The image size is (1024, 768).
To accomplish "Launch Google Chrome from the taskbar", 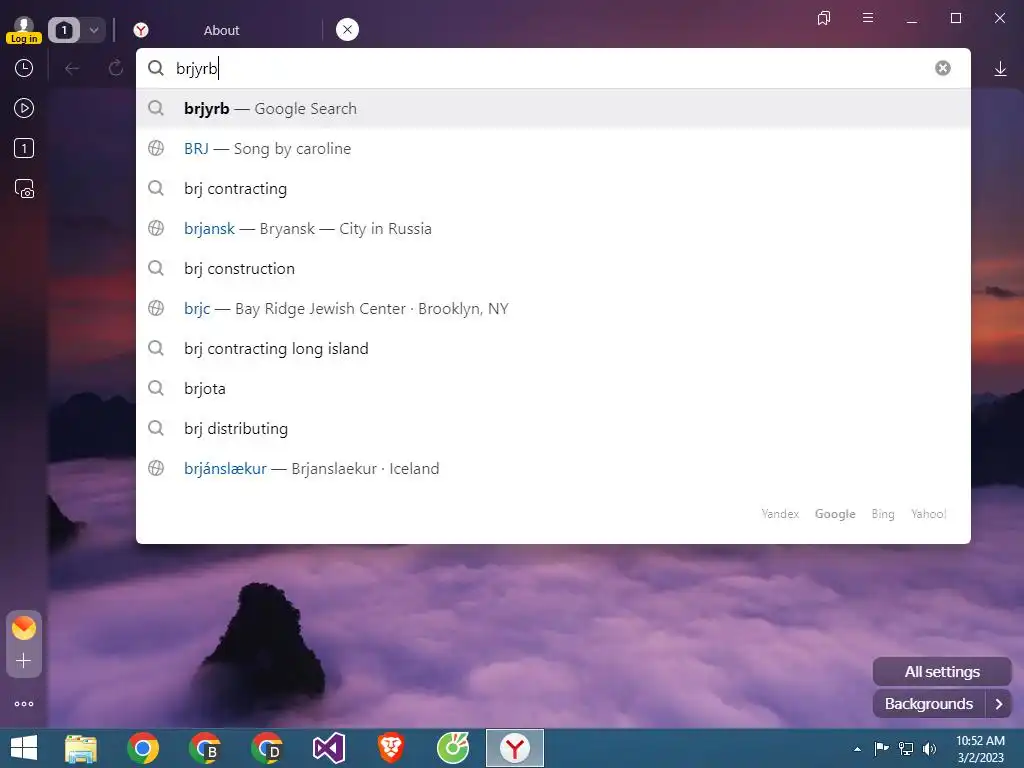I will point(143,748).
